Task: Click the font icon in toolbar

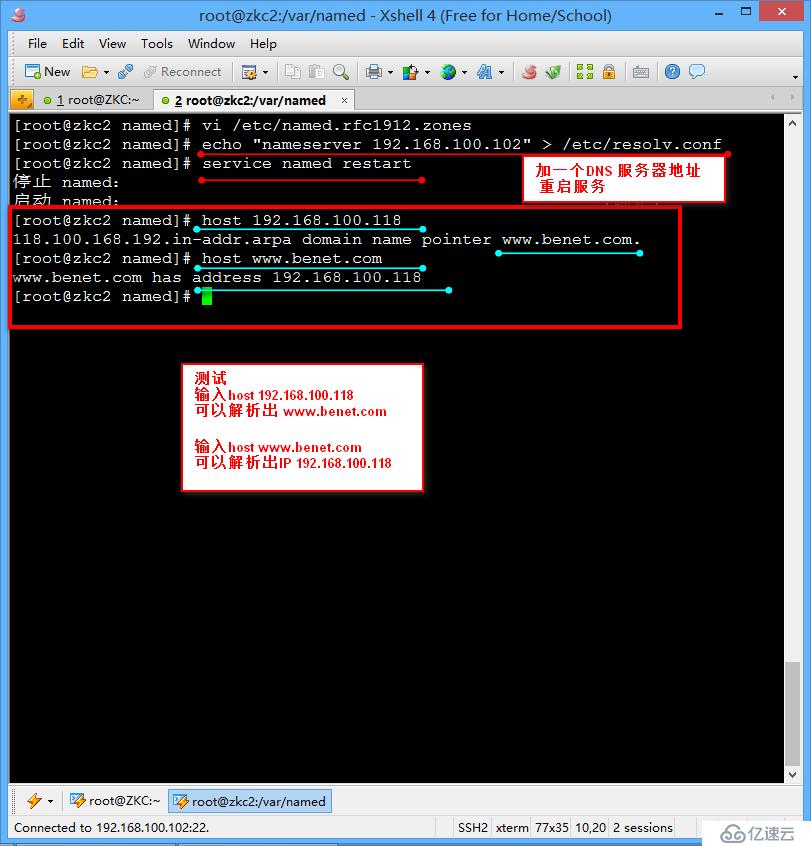Action: tap(485, 72)
